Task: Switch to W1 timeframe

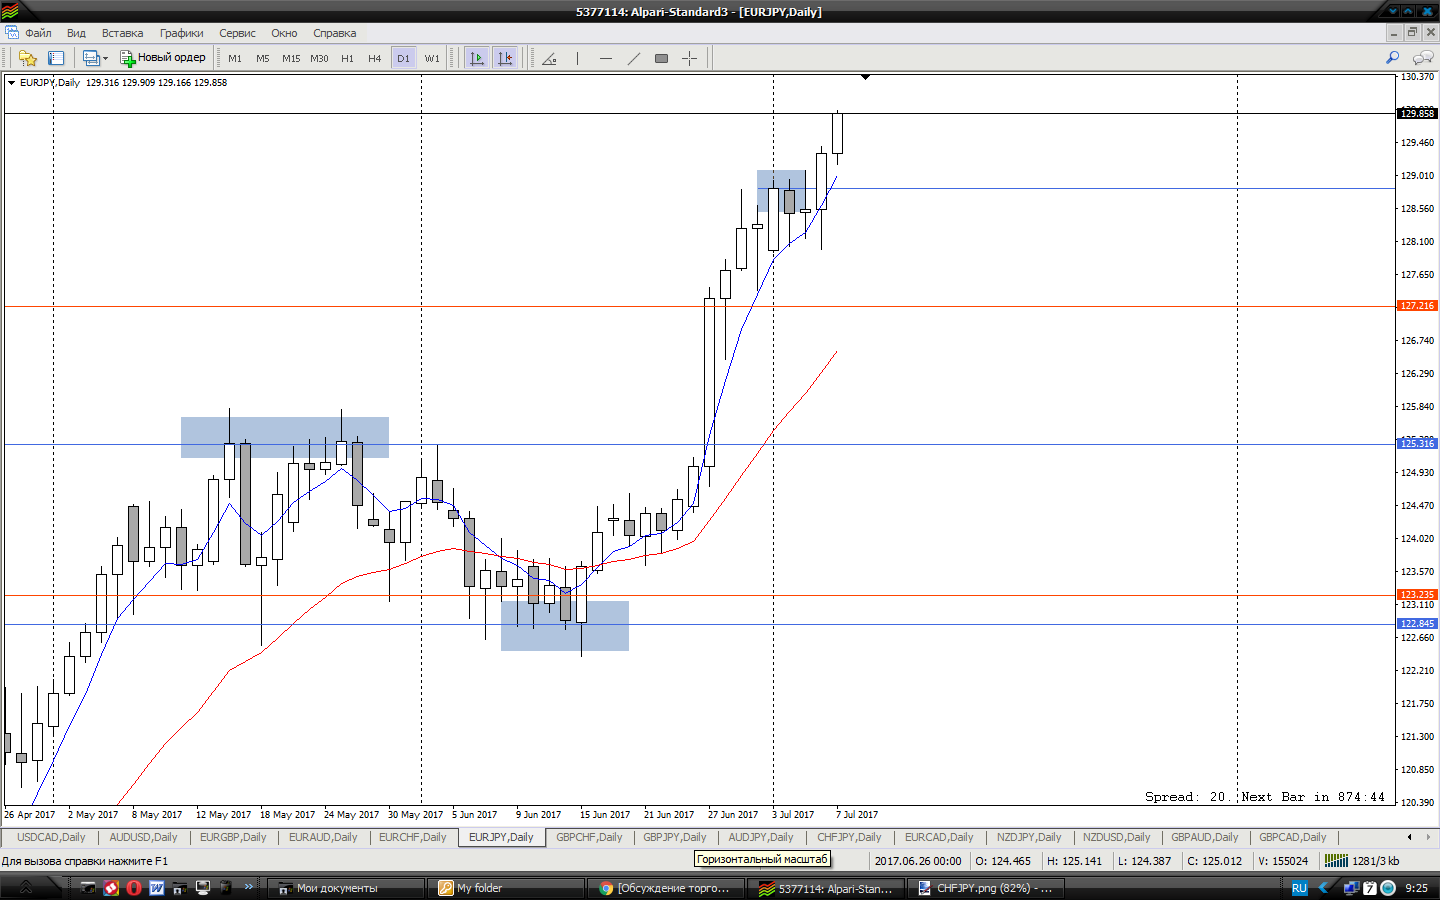Action: tap(432, 58)
